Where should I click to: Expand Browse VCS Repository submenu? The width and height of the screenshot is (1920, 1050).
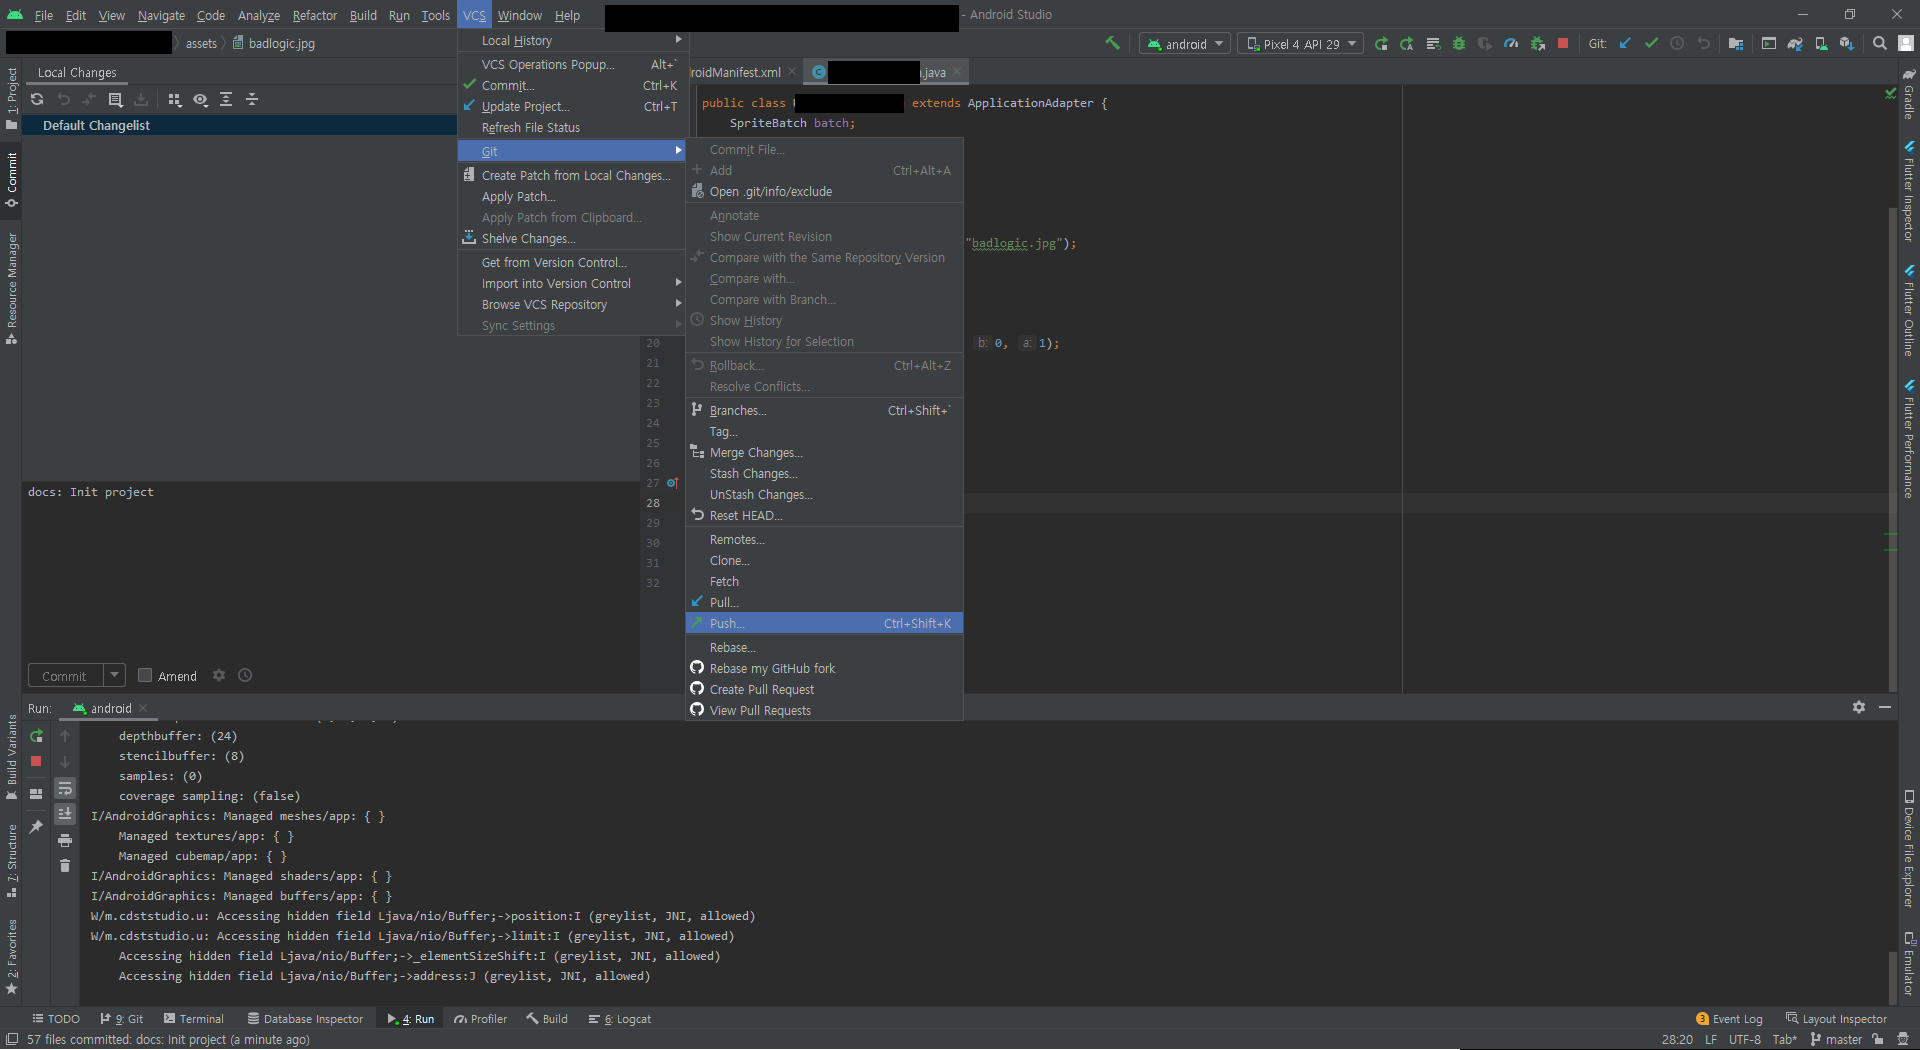[x=572, y=304]
